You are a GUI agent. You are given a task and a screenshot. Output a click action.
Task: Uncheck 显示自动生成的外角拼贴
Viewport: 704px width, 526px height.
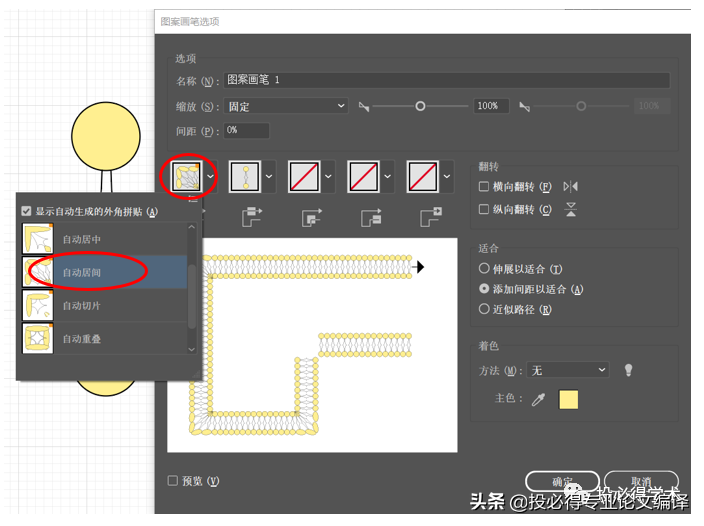click(26, 211)
